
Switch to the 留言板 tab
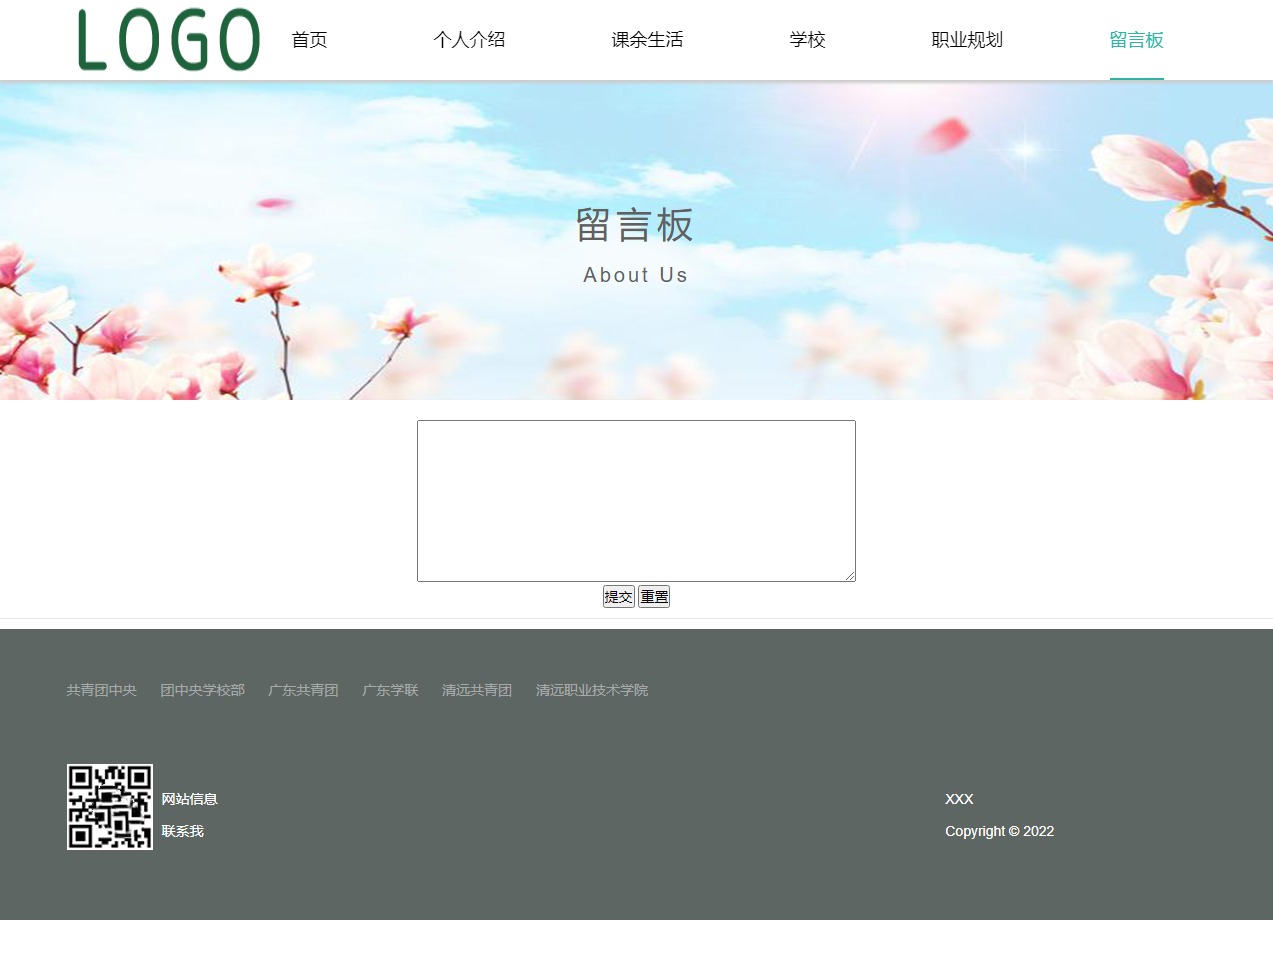coord(1136,40)
